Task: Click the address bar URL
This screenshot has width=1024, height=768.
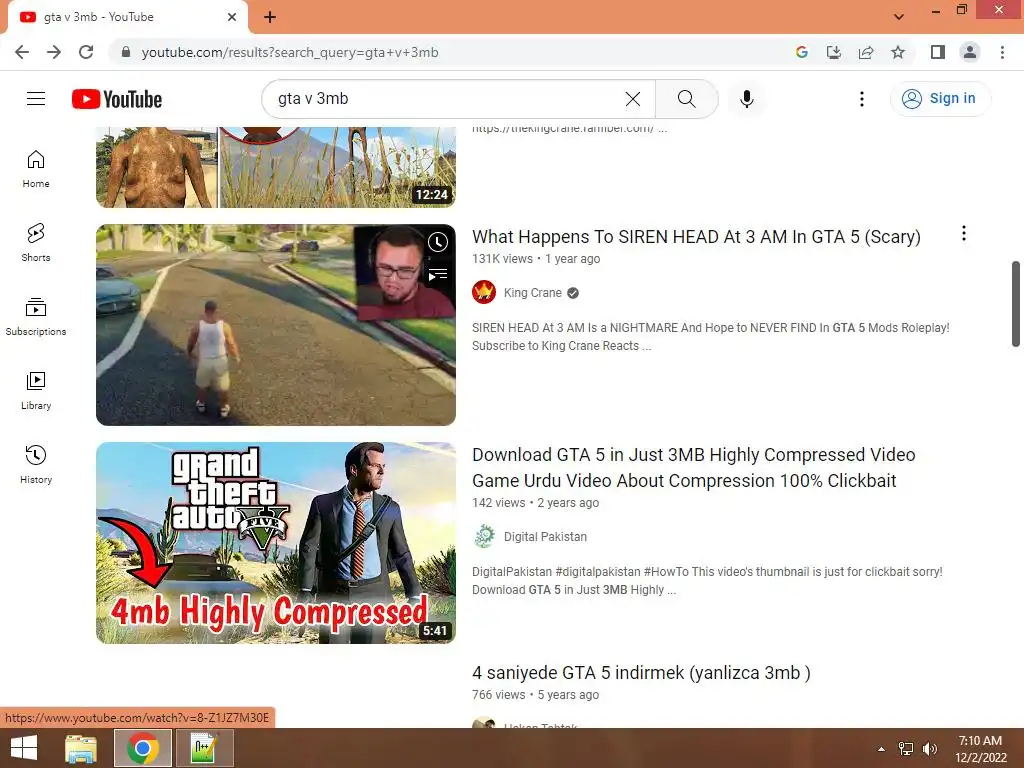Action: [x=290, y=52]
